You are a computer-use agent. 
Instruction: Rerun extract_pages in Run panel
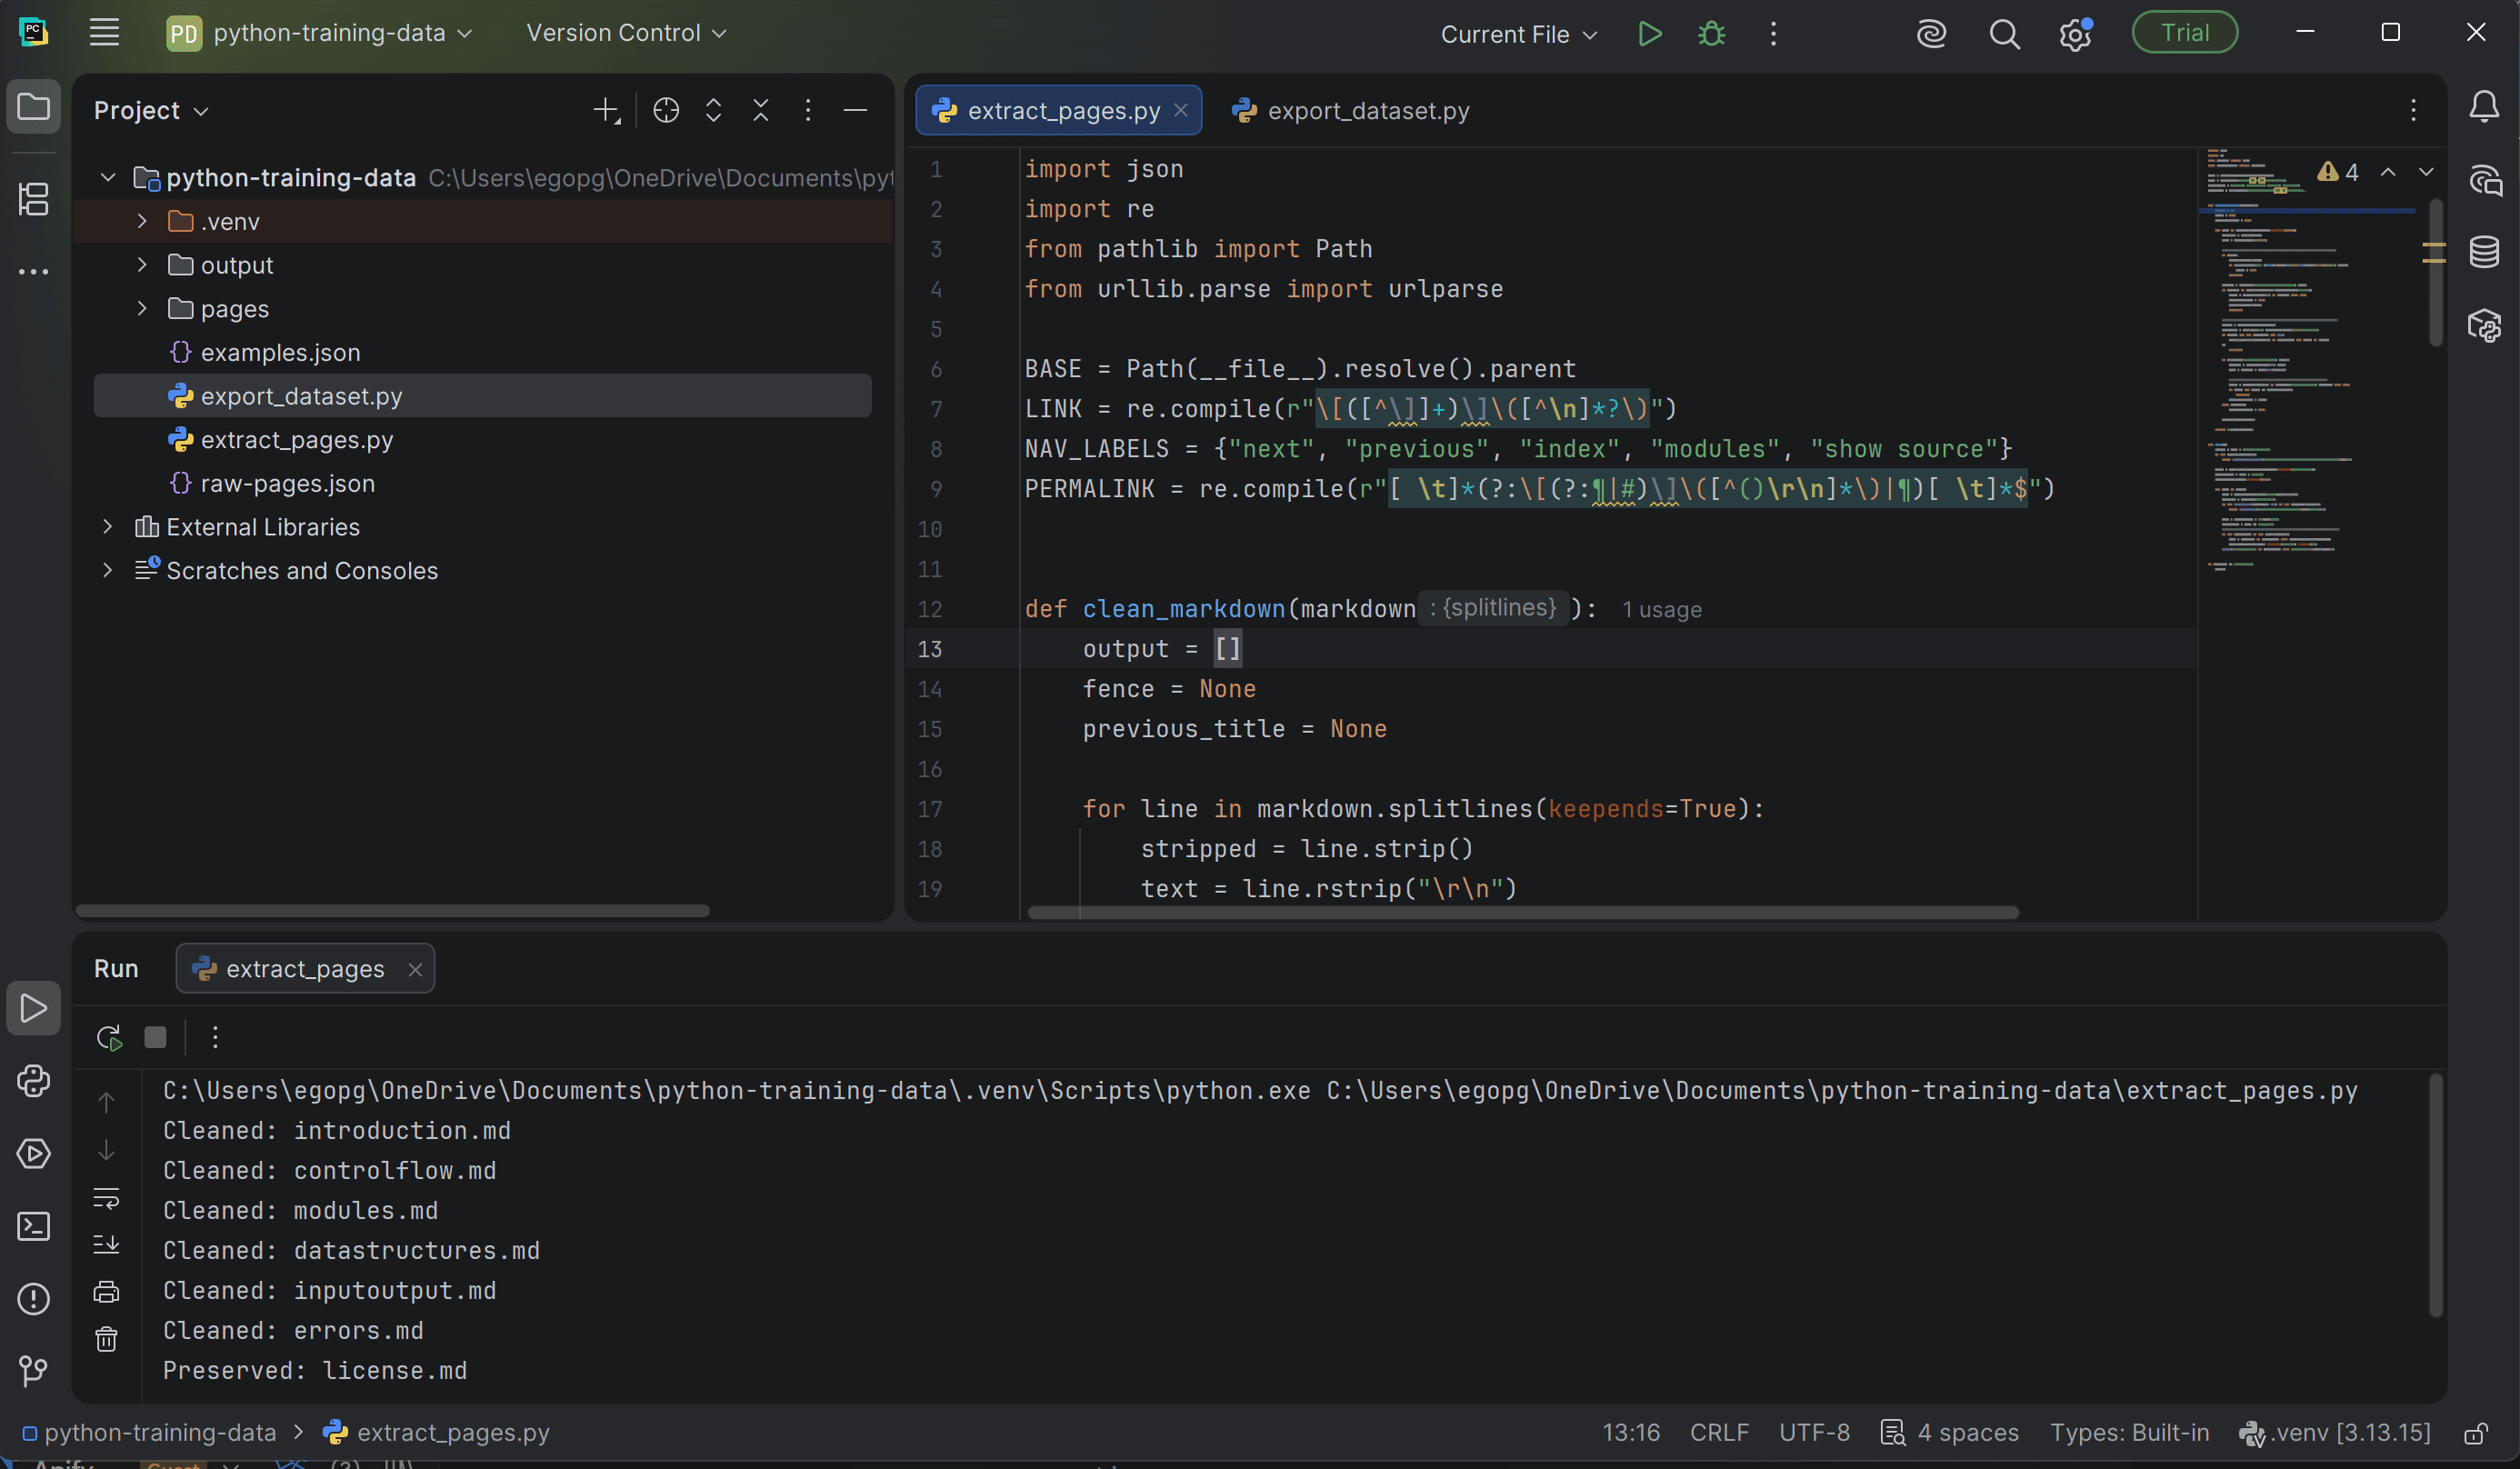109,1037
